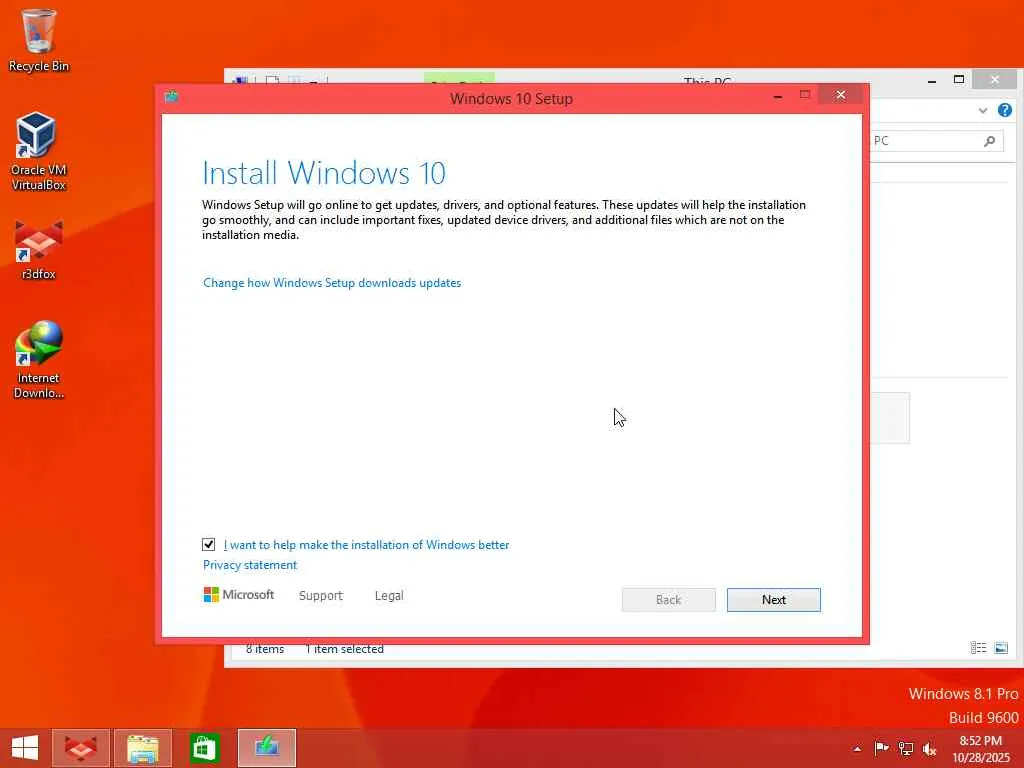This screenshot has height=768, width=1024.
Task: Open the Privacy statement link
Action: [249, 565]
